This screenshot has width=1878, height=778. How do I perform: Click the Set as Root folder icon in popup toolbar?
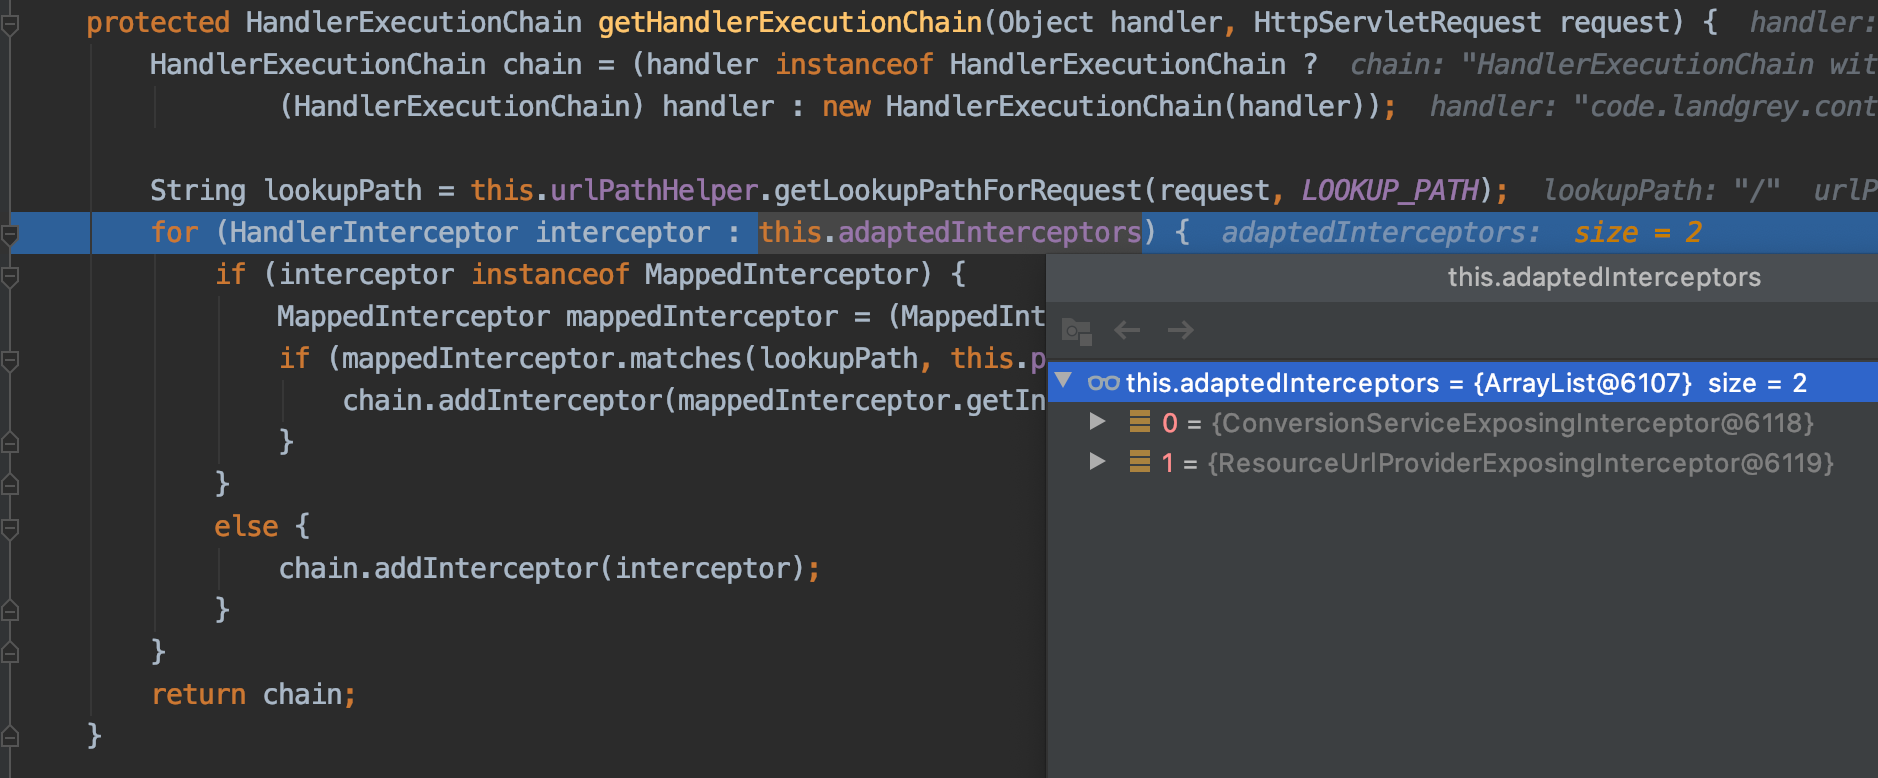[1076, 330]
